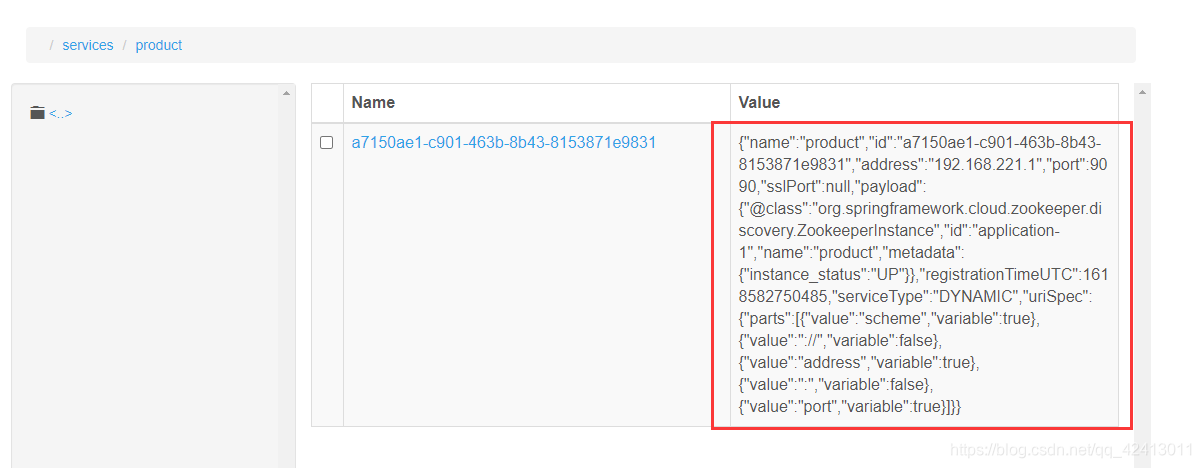Click the right table panel scroll-up arrow

[x=1143, y=94]
